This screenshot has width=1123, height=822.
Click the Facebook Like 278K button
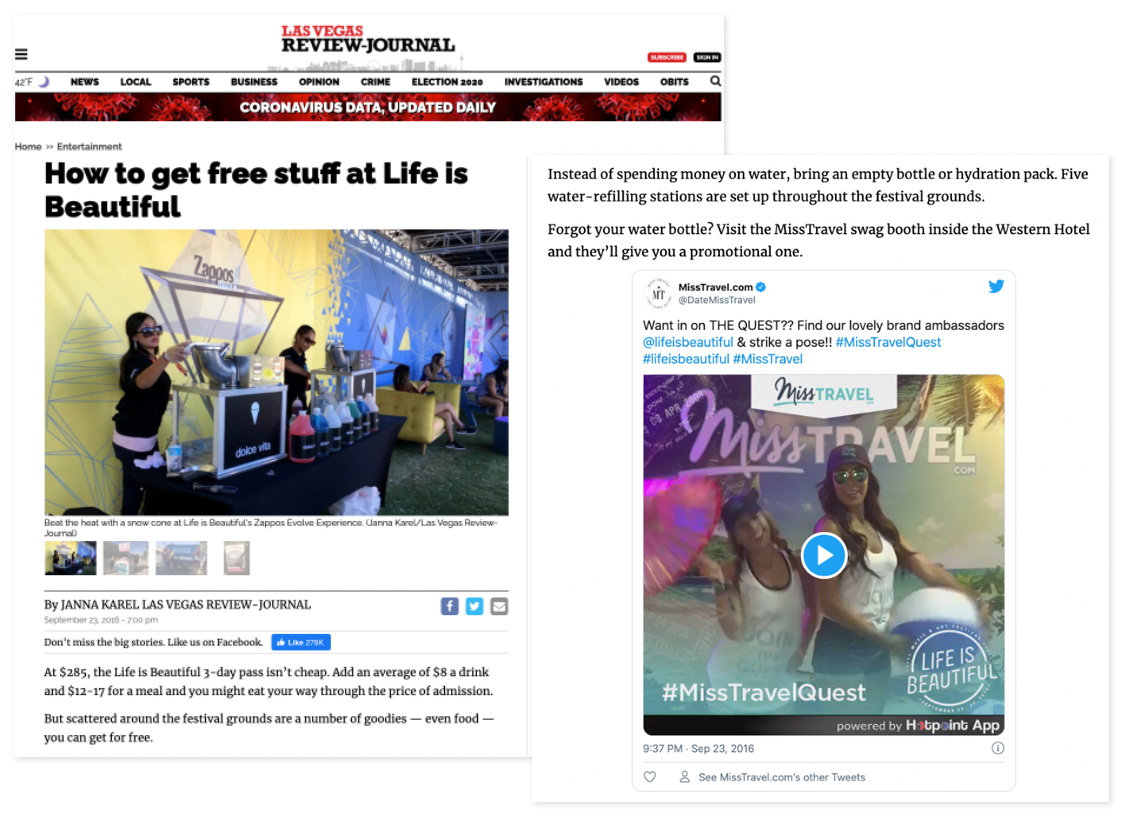coord(301,642)
